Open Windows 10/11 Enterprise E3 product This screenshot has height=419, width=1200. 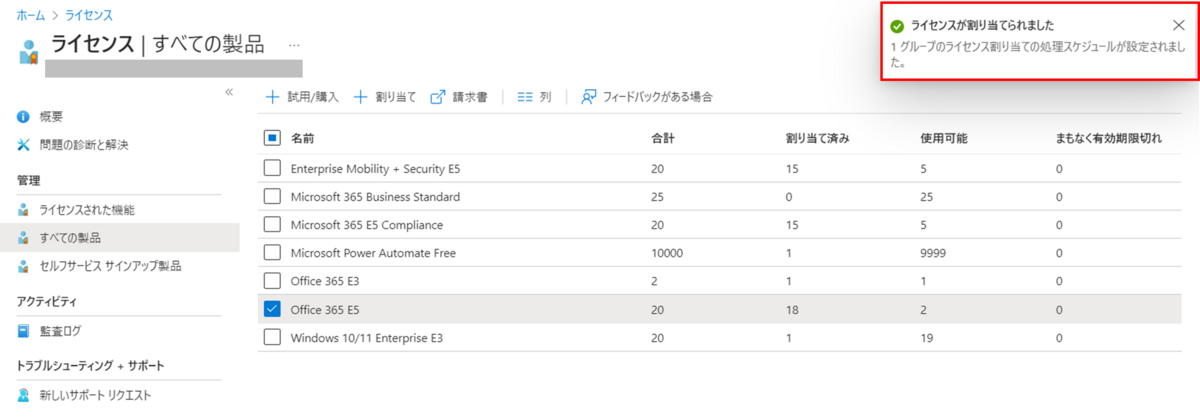(366, 338)
